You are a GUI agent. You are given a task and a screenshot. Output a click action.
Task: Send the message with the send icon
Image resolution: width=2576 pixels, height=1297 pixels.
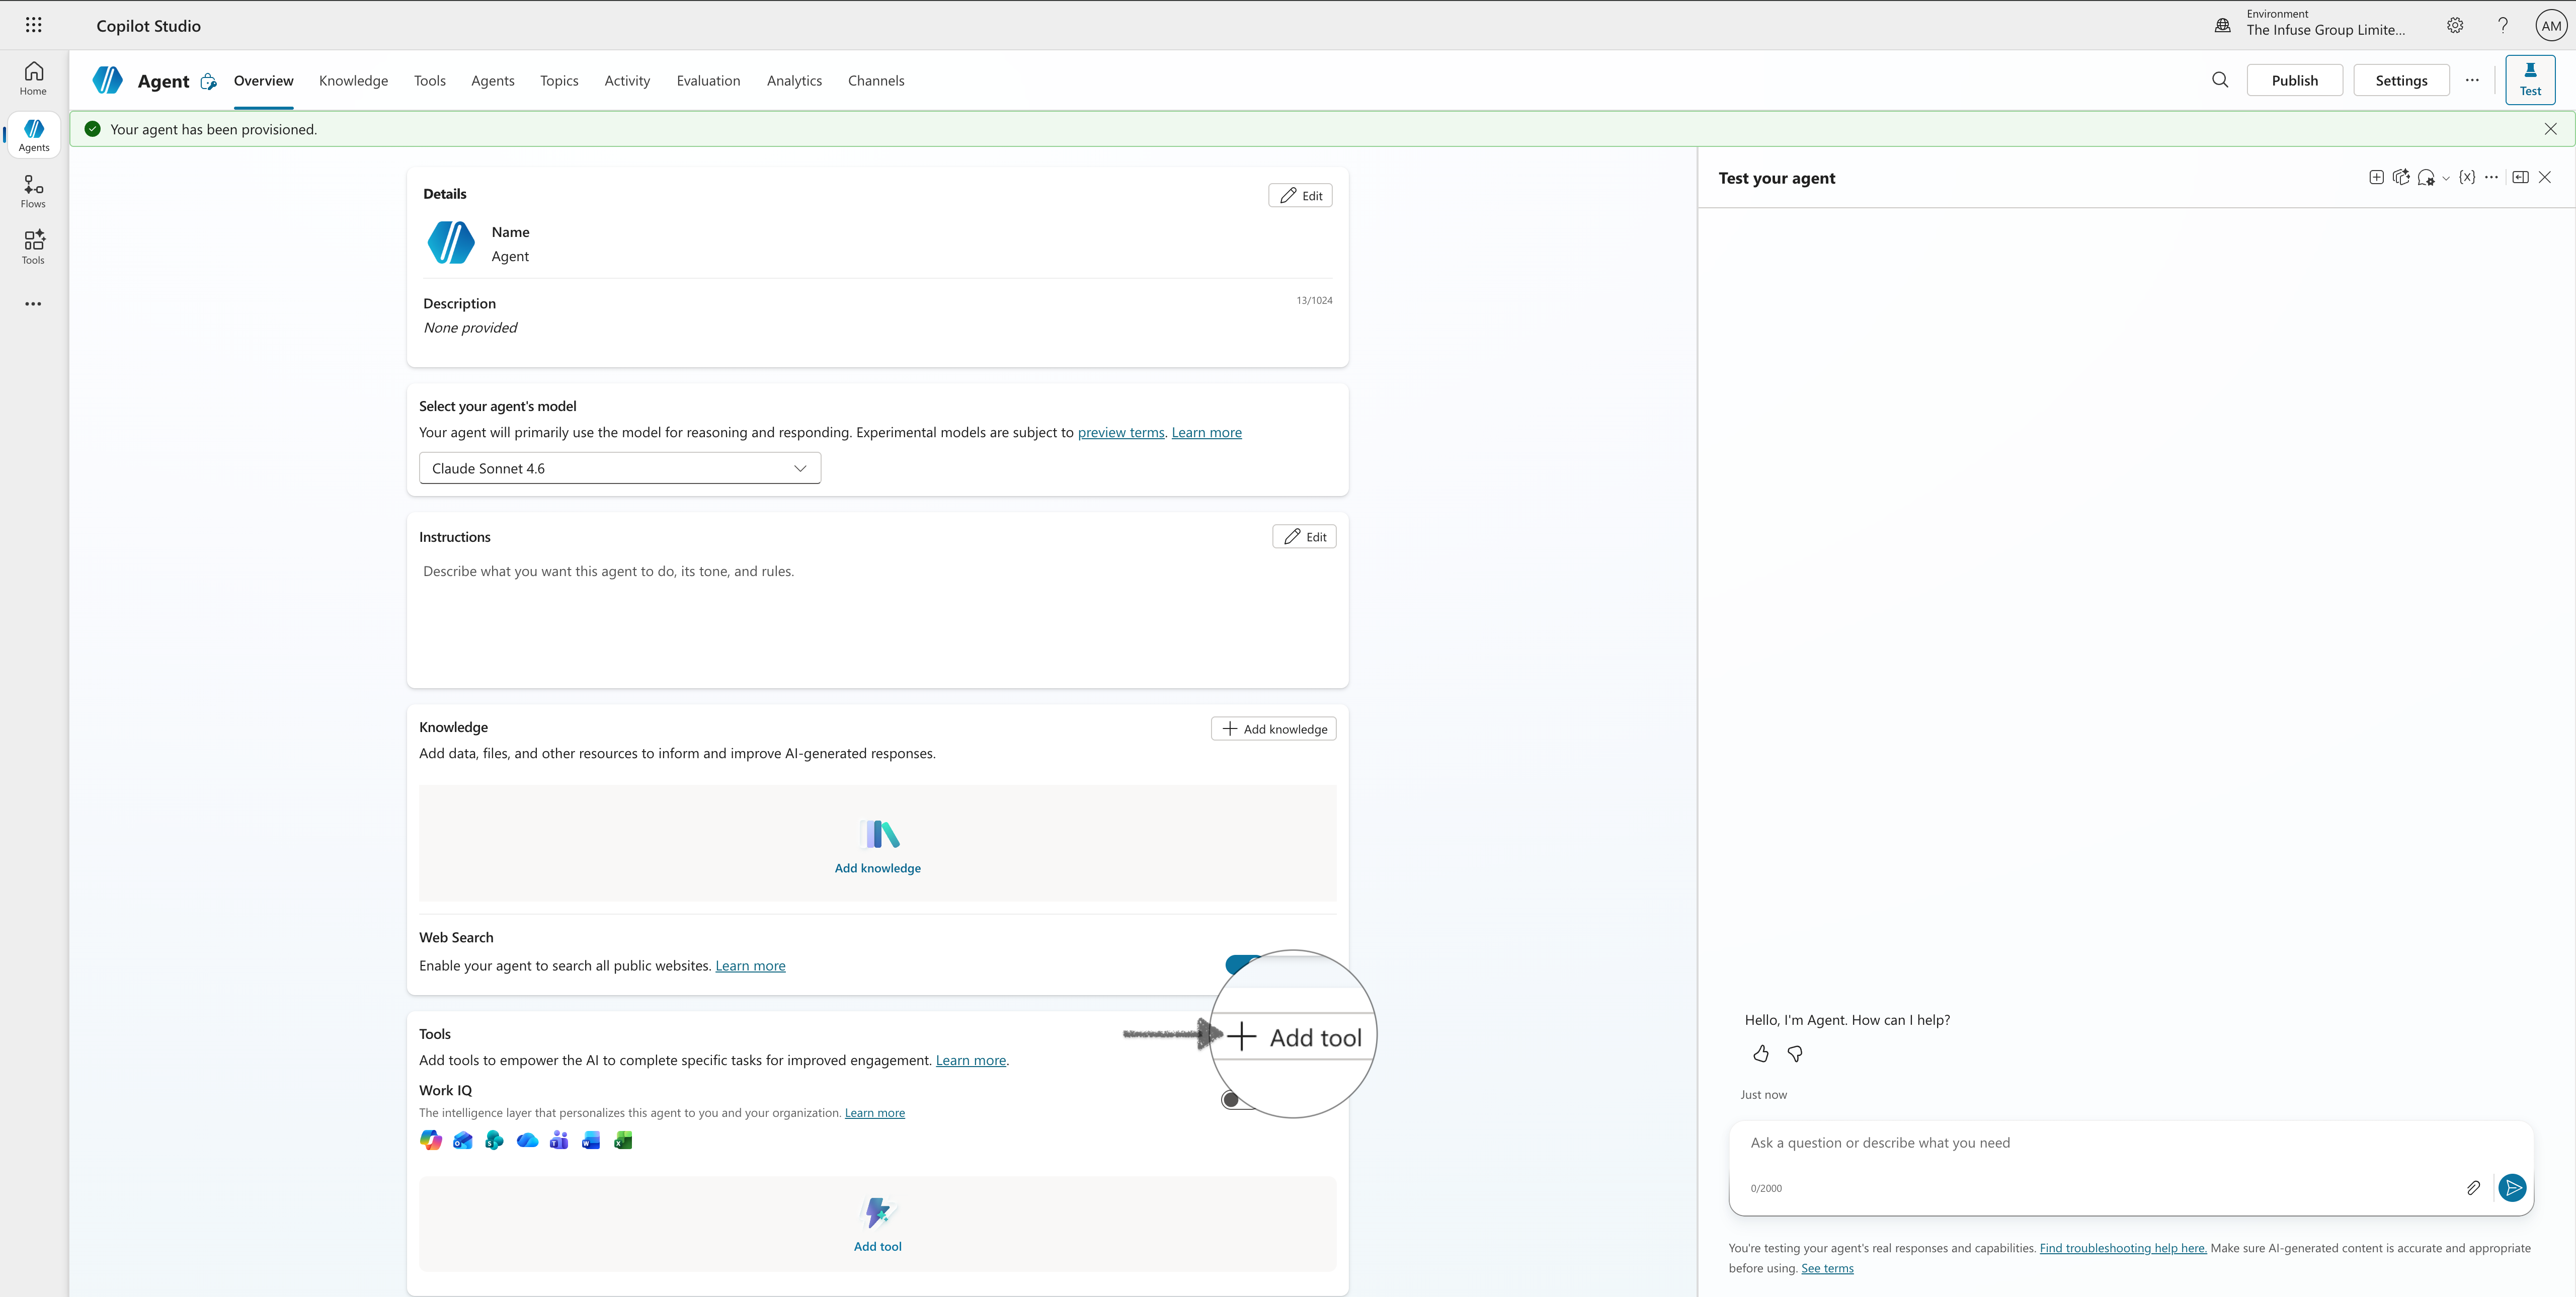pos(2512,1188)
